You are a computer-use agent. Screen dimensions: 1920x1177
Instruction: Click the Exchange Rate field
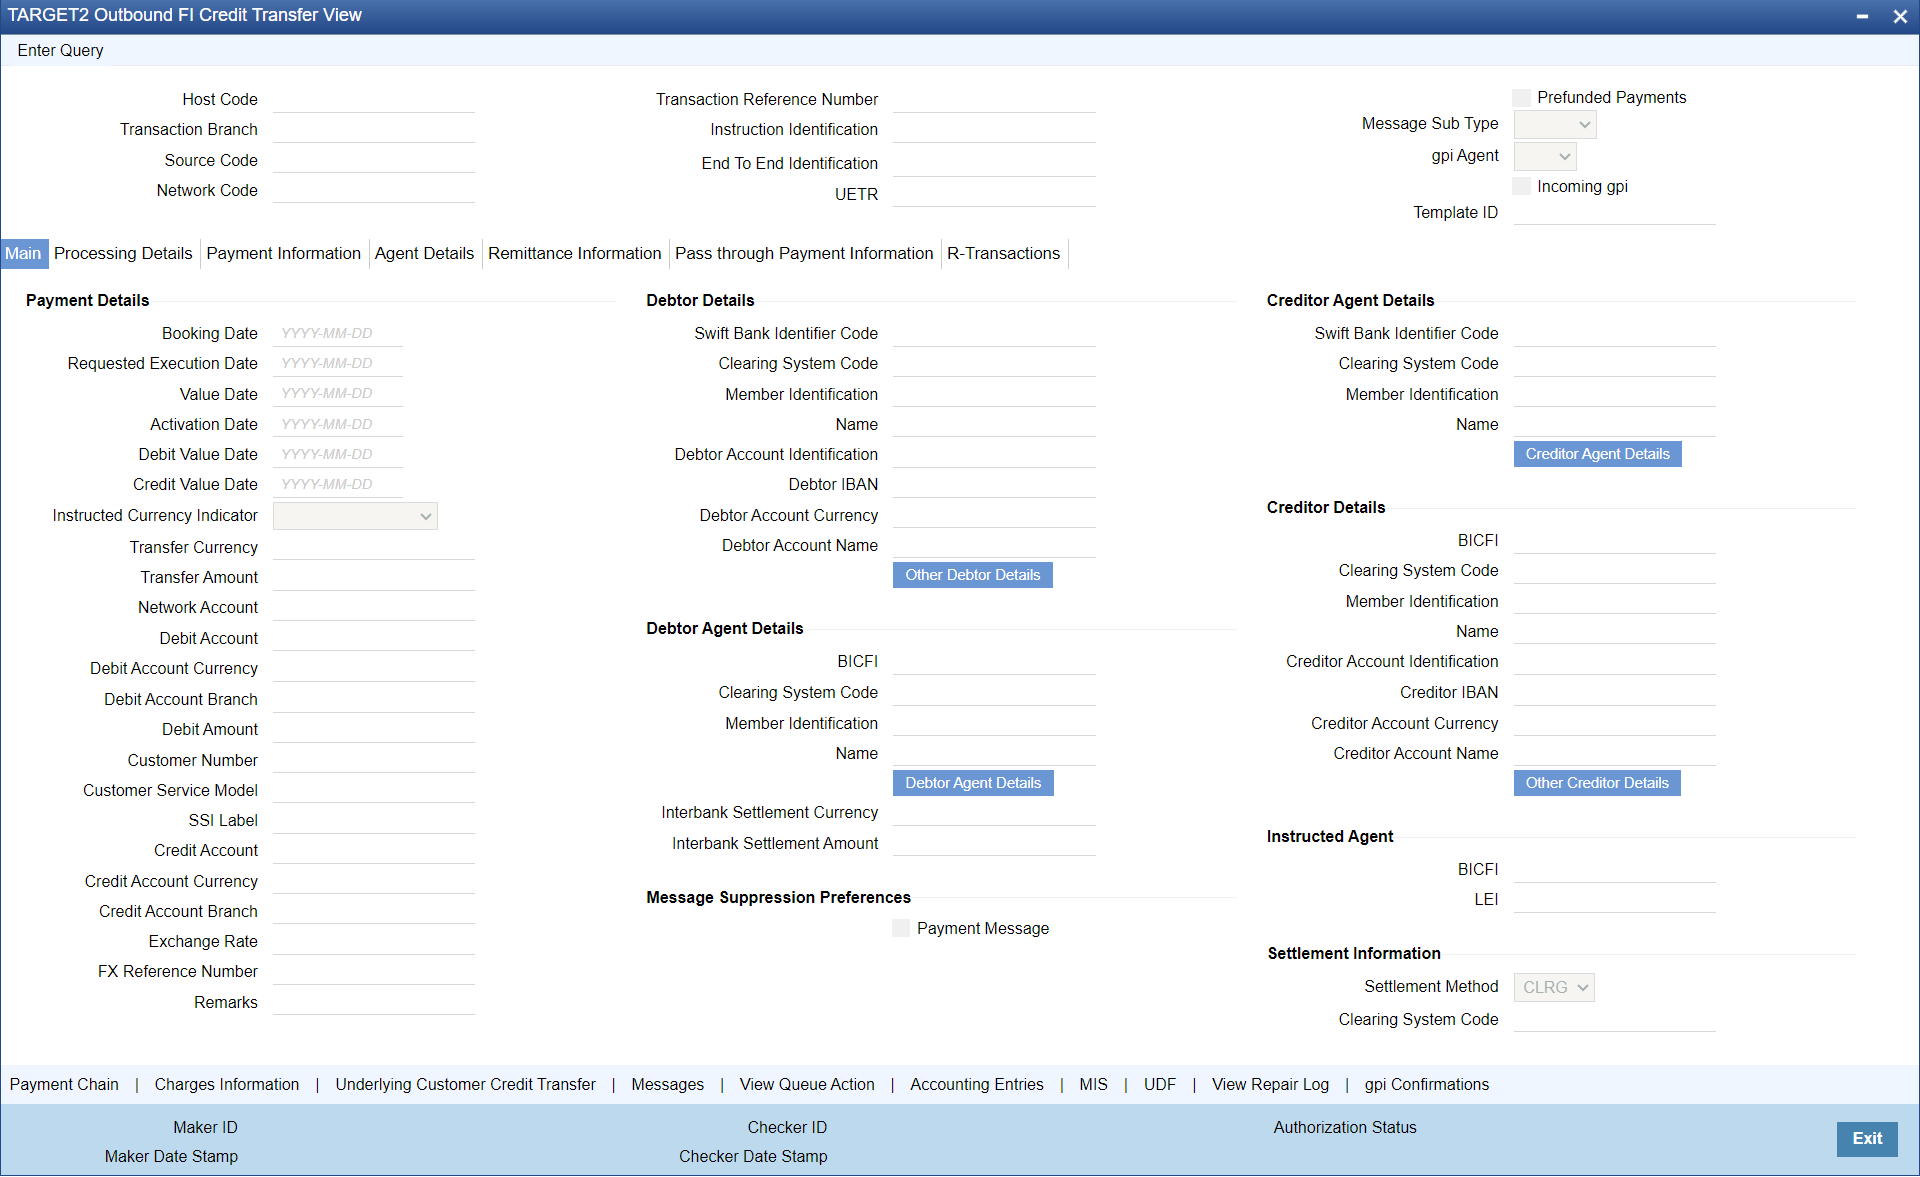tap(374, 942)
